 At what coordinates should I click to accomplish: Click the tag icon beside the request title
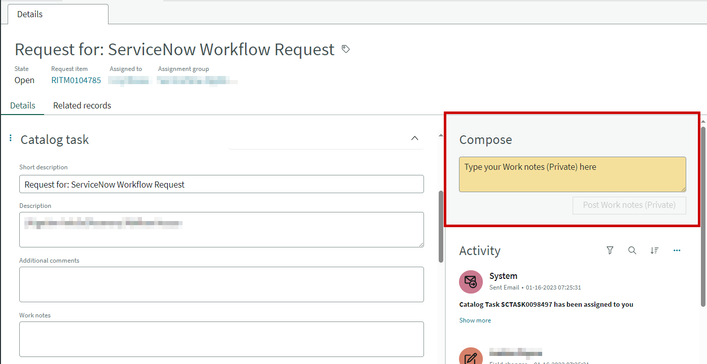(346, 49)
